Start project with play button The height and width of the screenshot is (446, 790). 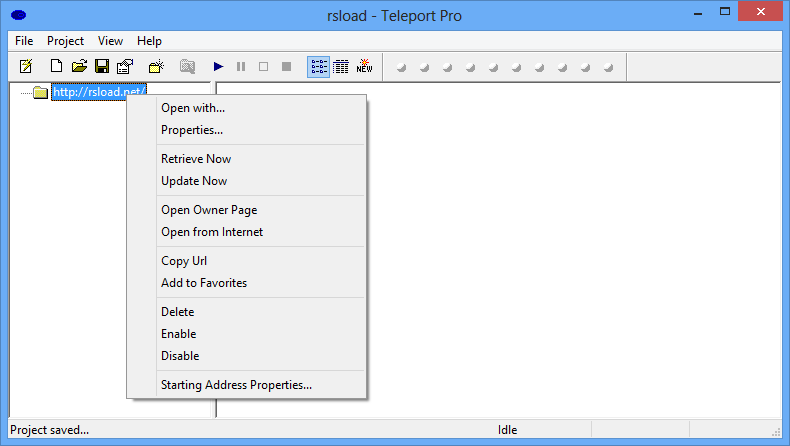(x=218, y=67)
